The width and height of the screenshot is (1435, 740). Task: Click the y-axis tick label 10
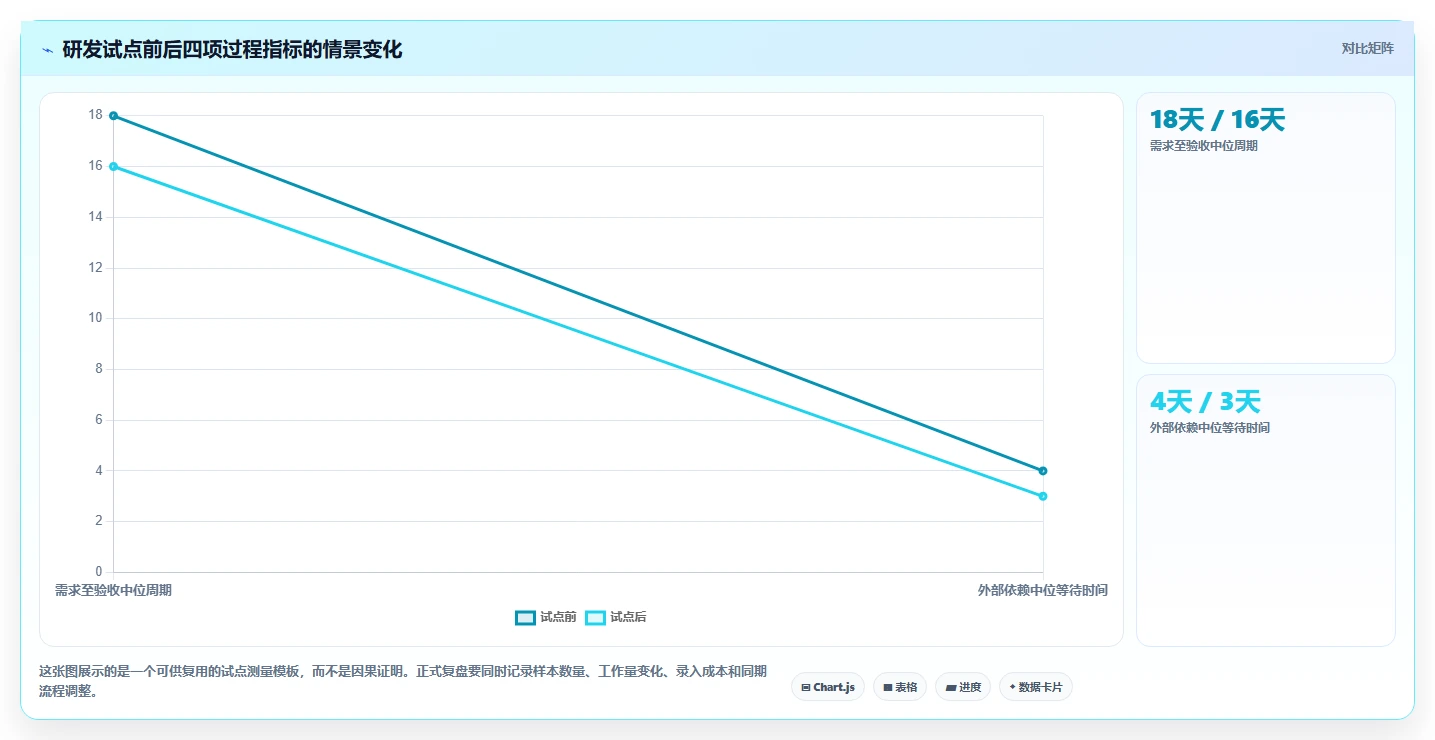(x=96, y=318)
